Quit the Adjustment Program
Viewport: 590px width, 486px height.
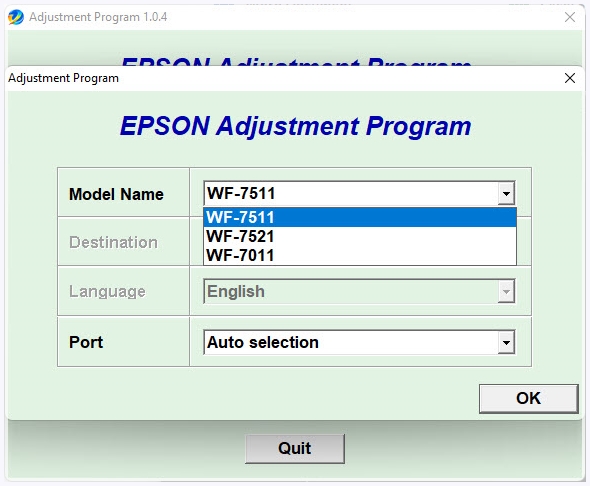[x=295, y=448]
